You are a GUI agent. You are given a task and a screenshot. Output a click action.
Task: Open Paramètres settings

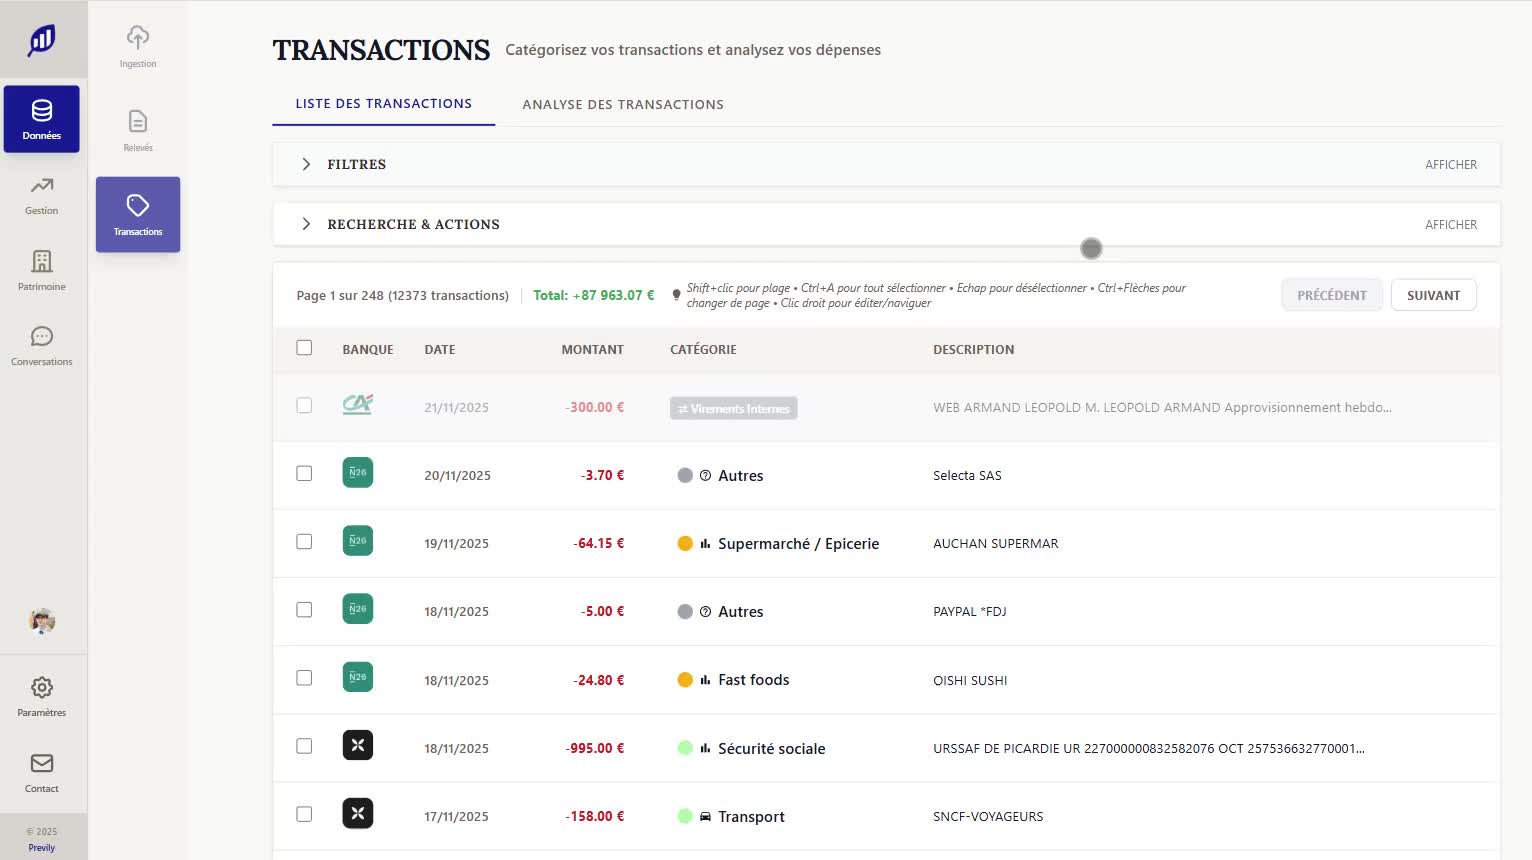click(41, 697)
